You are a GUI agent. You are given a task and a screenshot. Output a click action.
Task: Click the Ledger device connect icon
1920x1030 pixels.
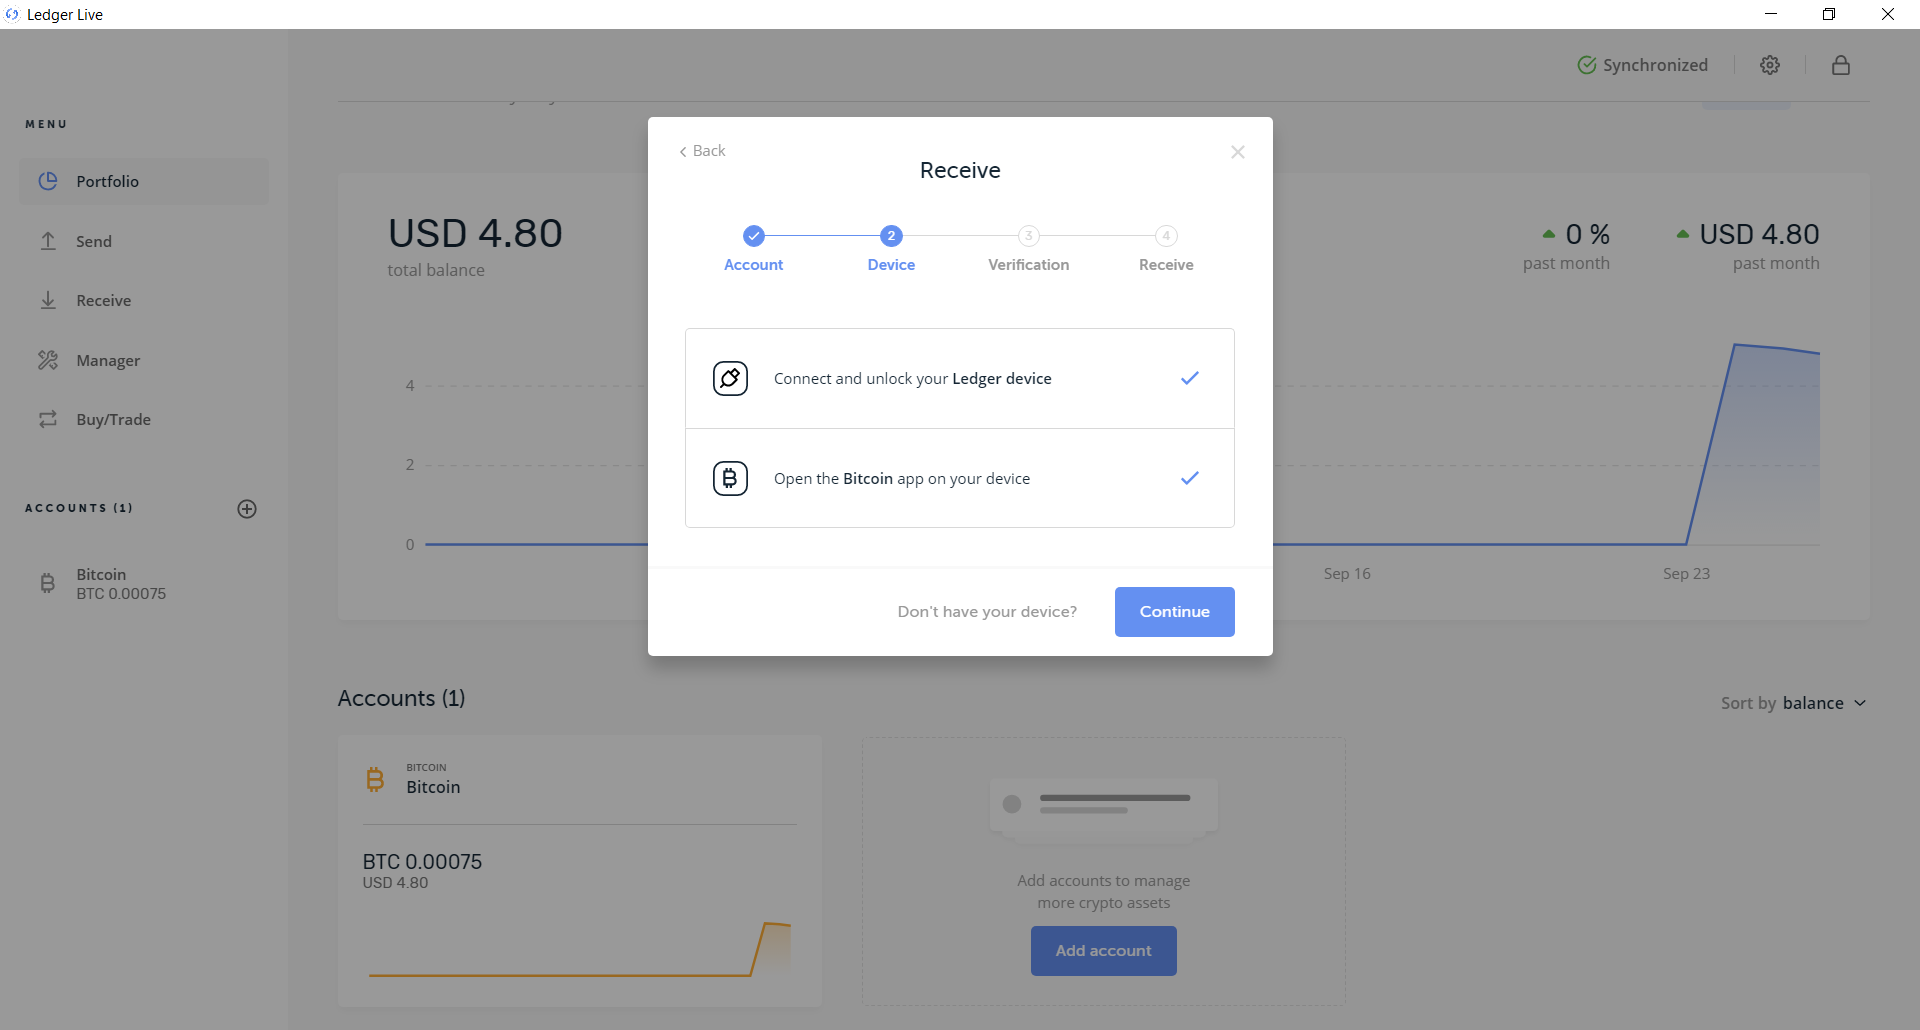pos(730,378)
